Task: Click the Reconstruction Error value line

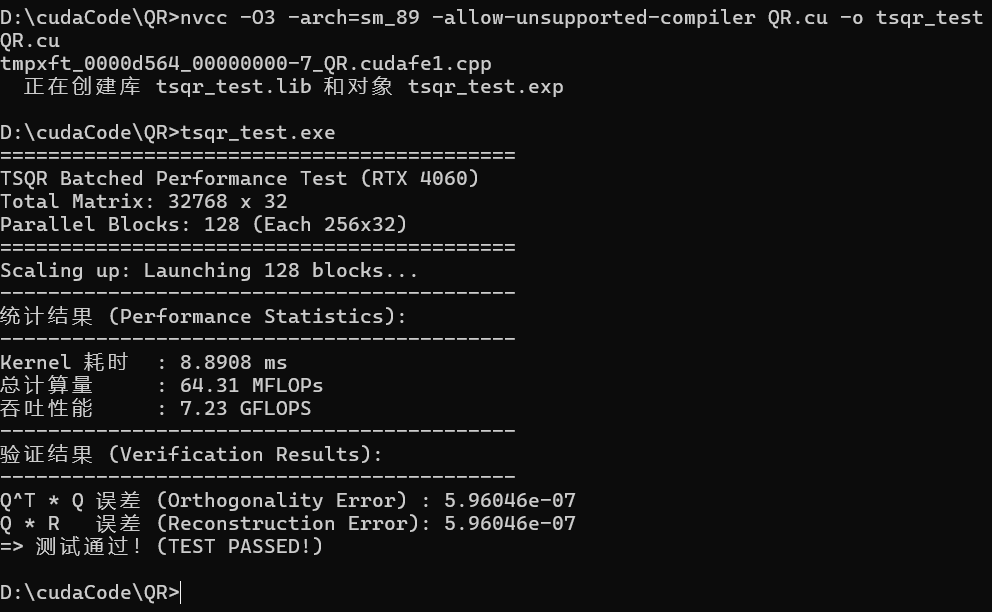Action: pos(288,524)
